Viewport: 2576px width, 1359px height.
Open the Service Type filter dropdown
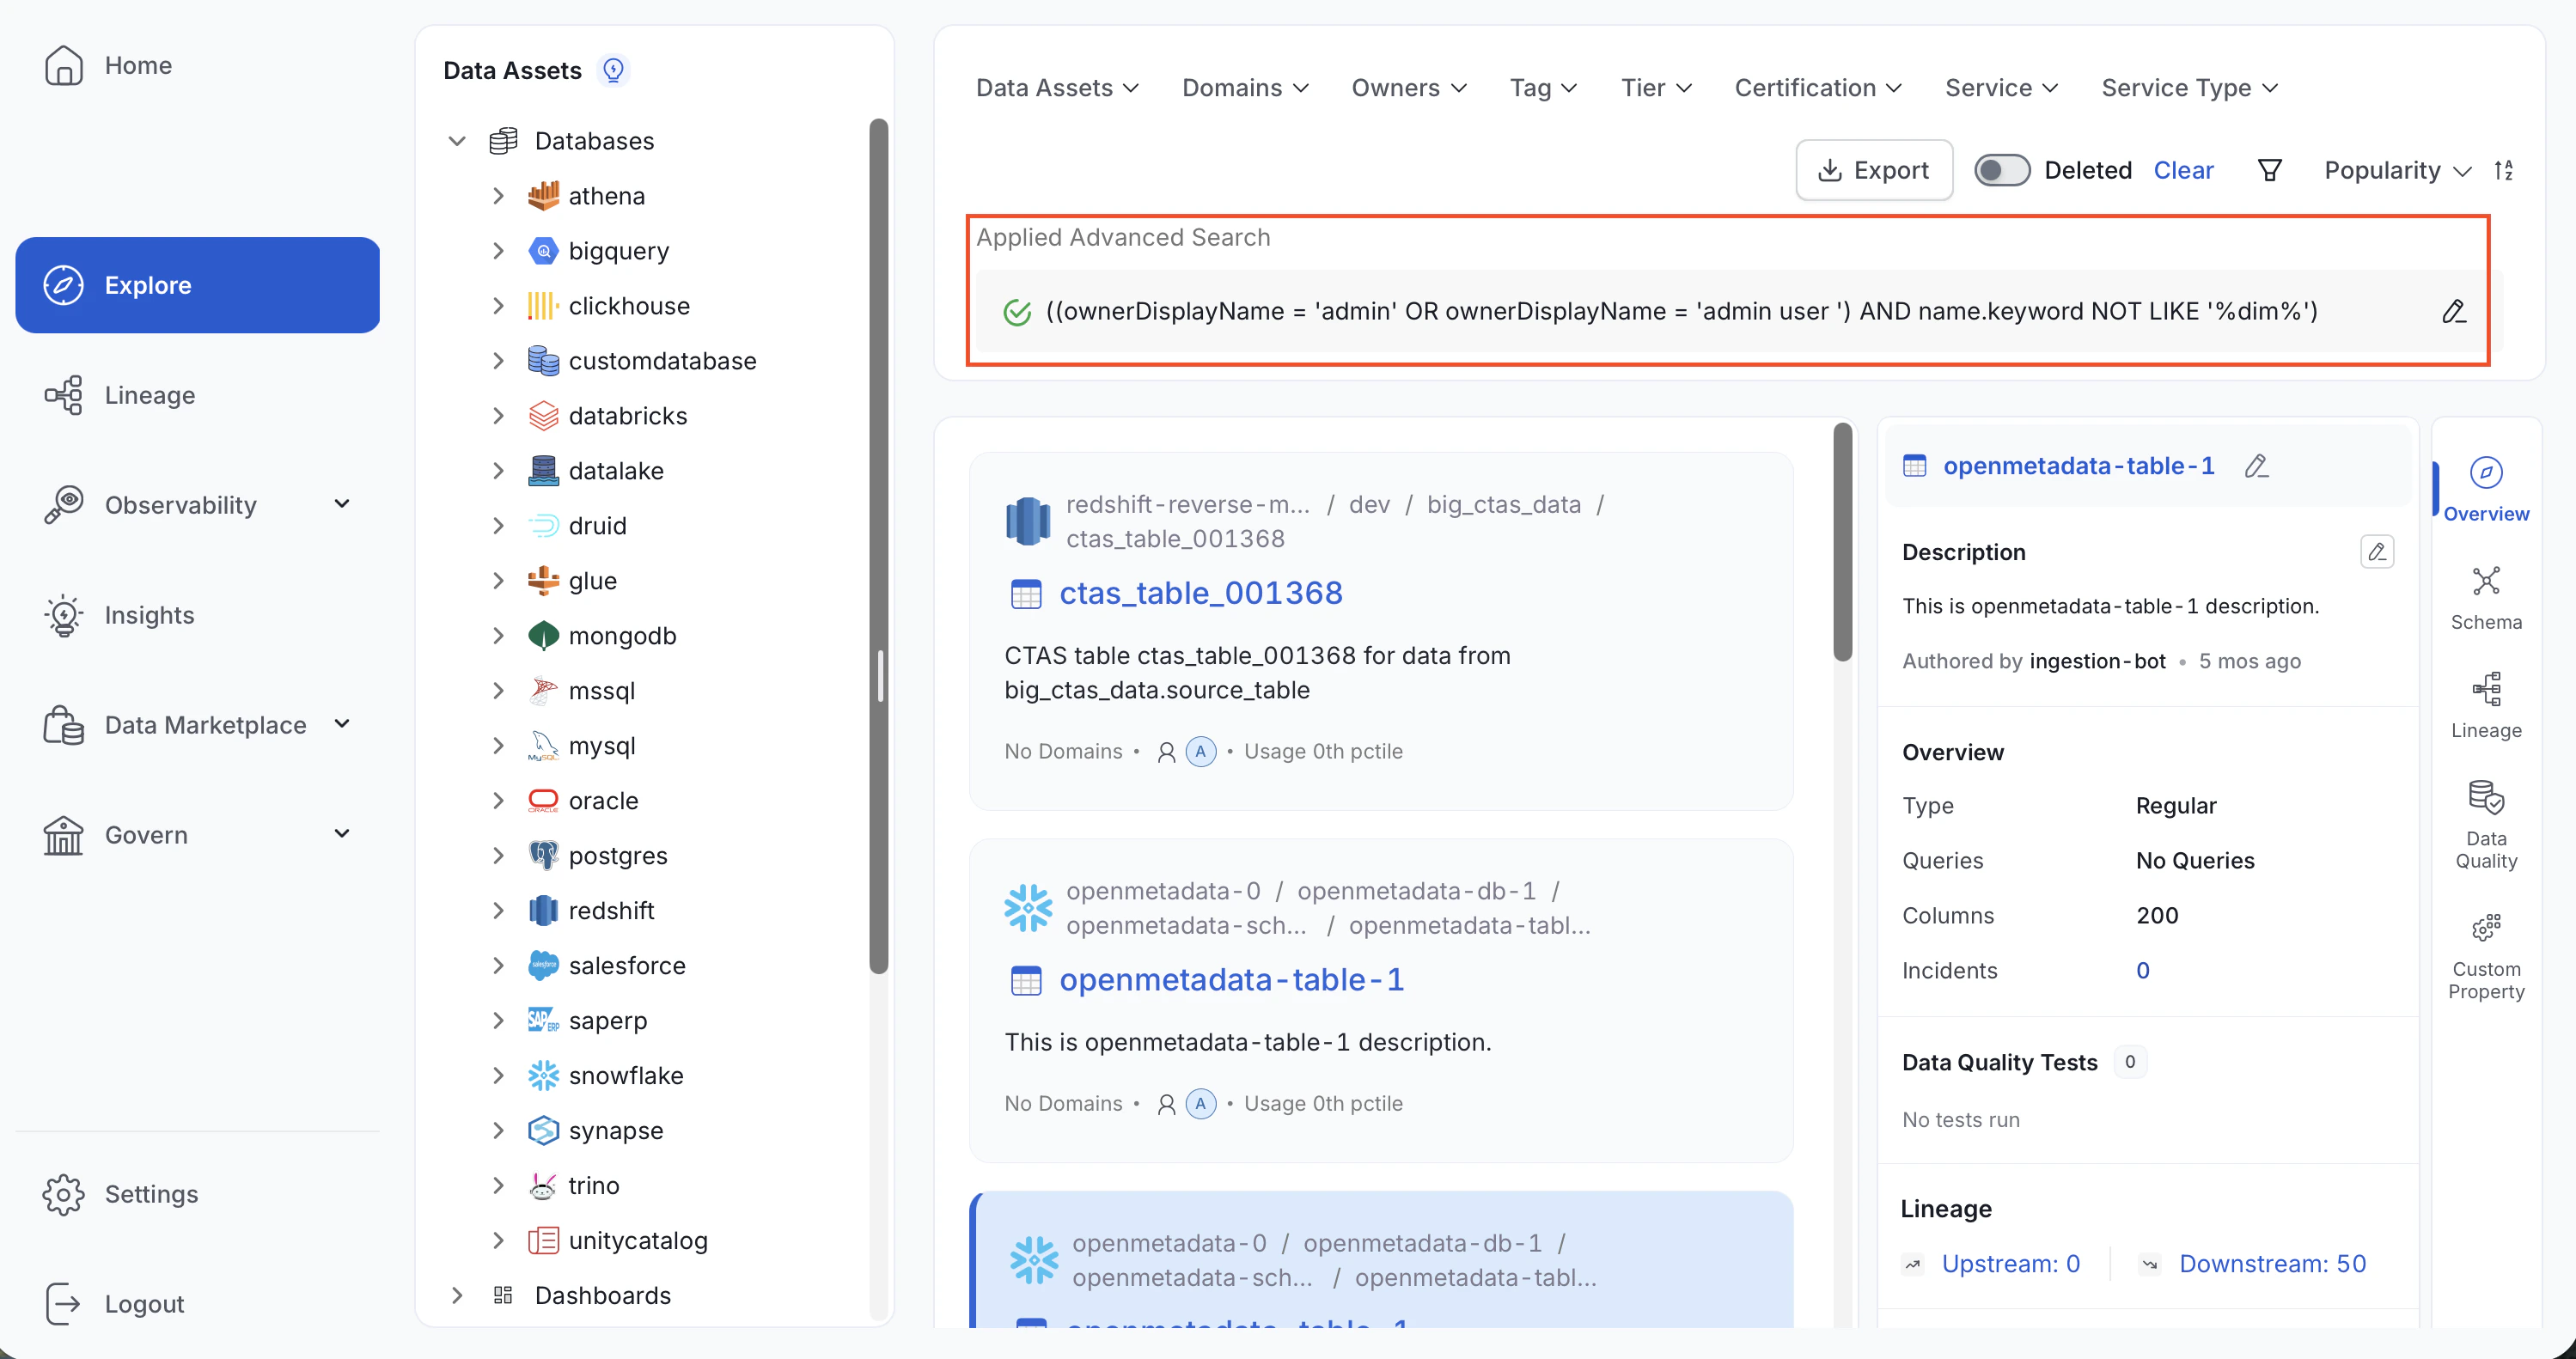click(2189, 88)
